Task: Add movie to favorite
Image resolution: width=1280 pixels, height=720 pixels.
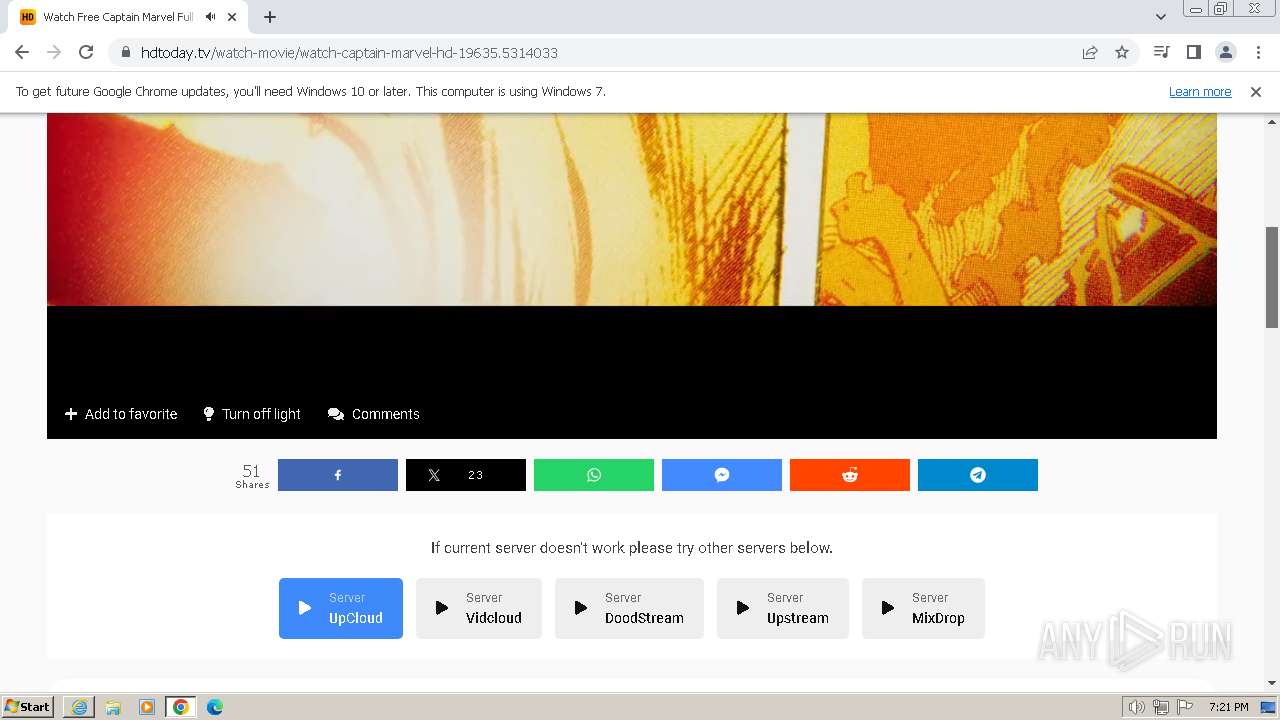Action: click(121, 414)
